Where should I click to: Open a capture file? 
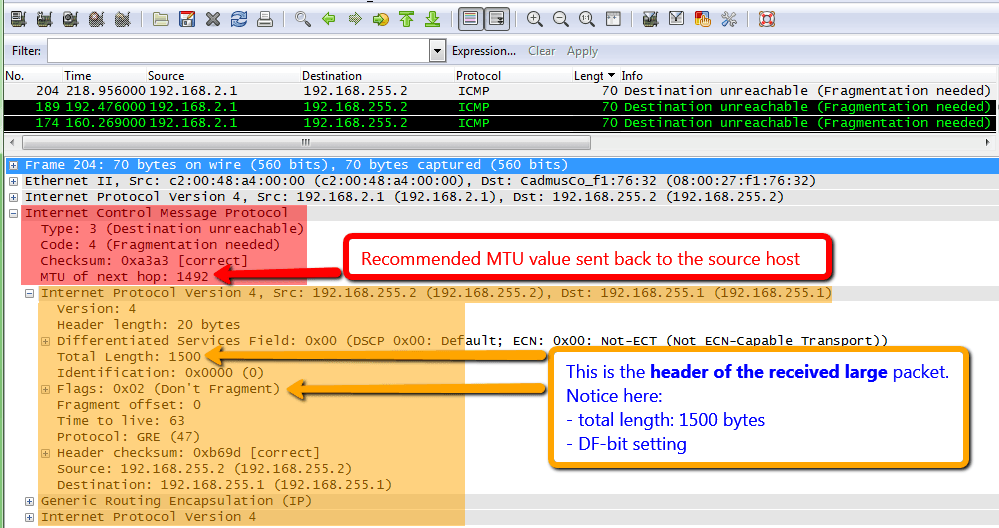pos(161,19)
